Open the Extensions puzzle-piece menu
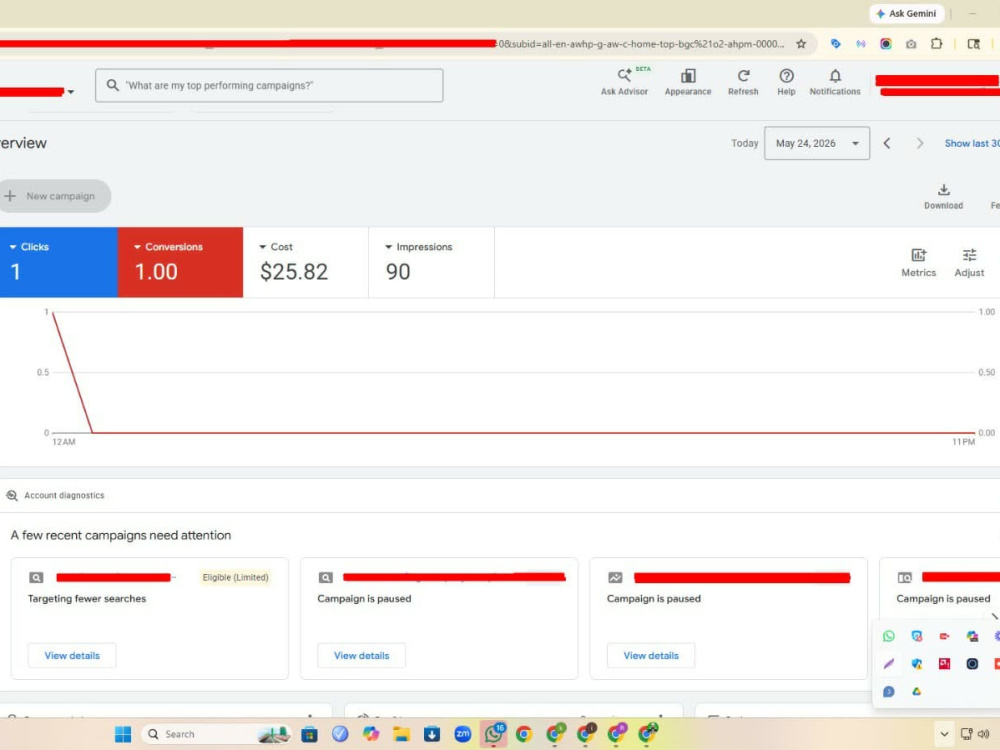Image resolution: width=1000 pixels, height=750 pixels. 936,44
